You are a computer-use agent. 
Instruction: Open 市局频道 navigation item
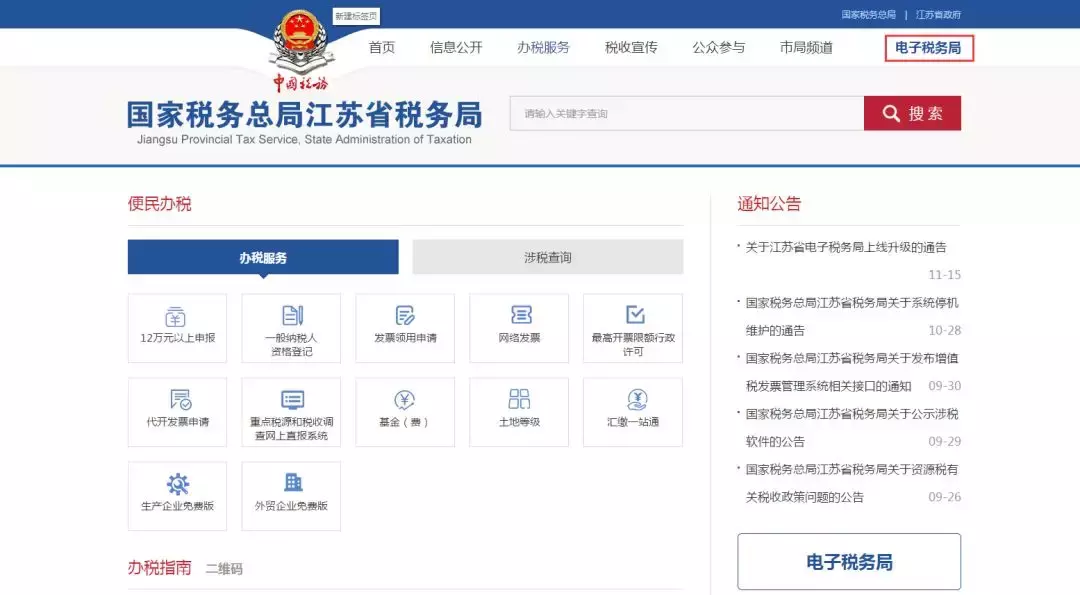coord(806,48)
